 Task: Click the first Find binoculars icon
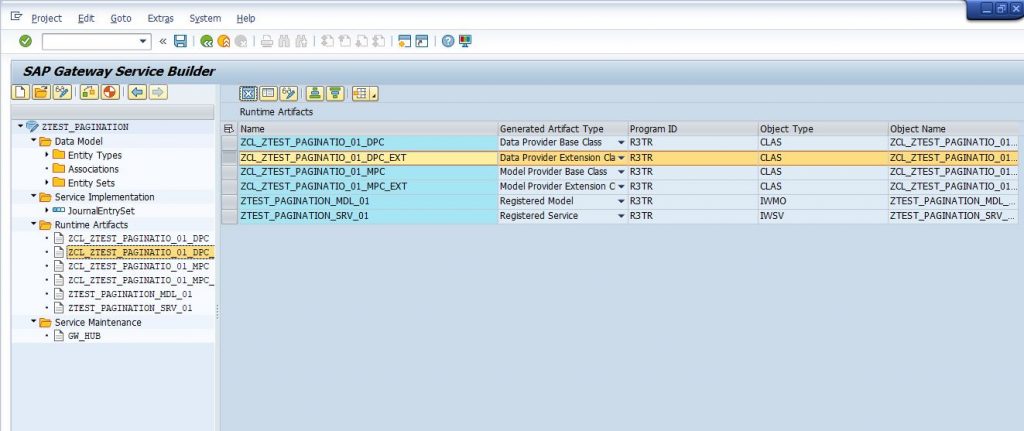284,41
